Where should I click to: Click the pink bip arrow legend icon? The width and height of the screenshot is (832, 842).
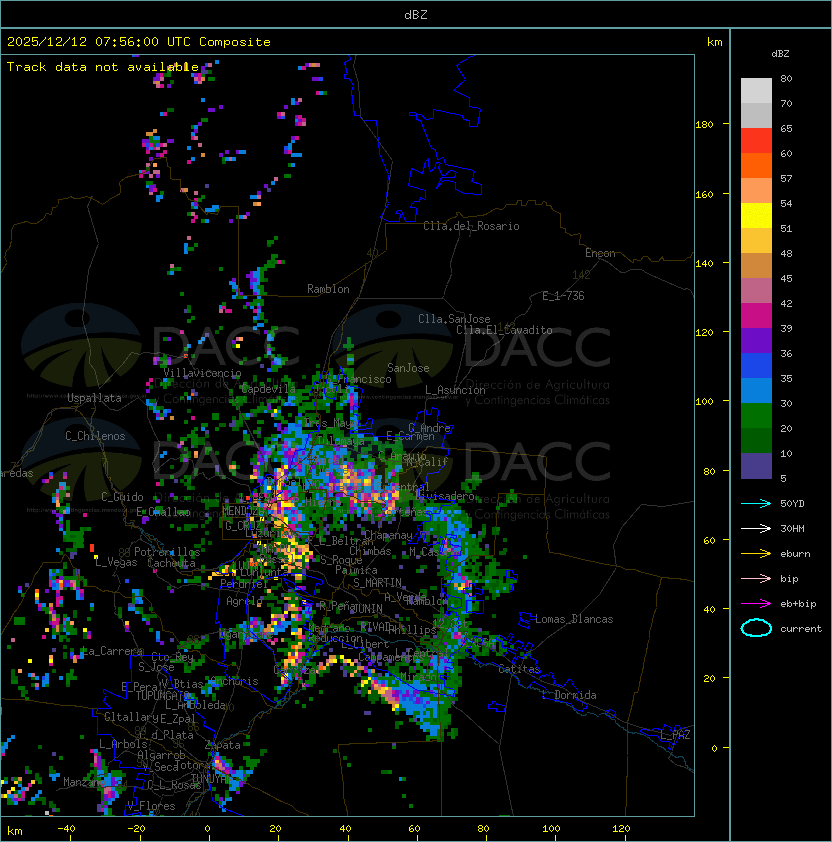(x=756, y=578)
